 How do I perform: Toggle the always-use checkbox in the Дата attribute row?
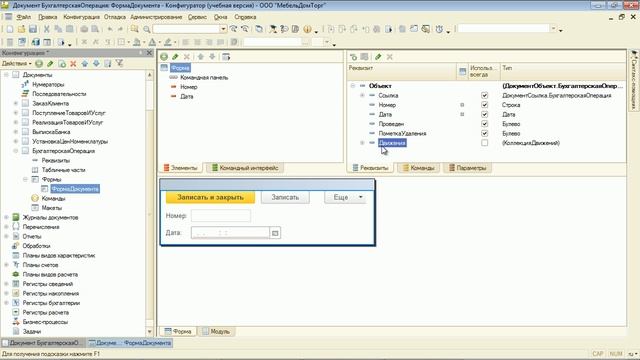coord(484,114)
